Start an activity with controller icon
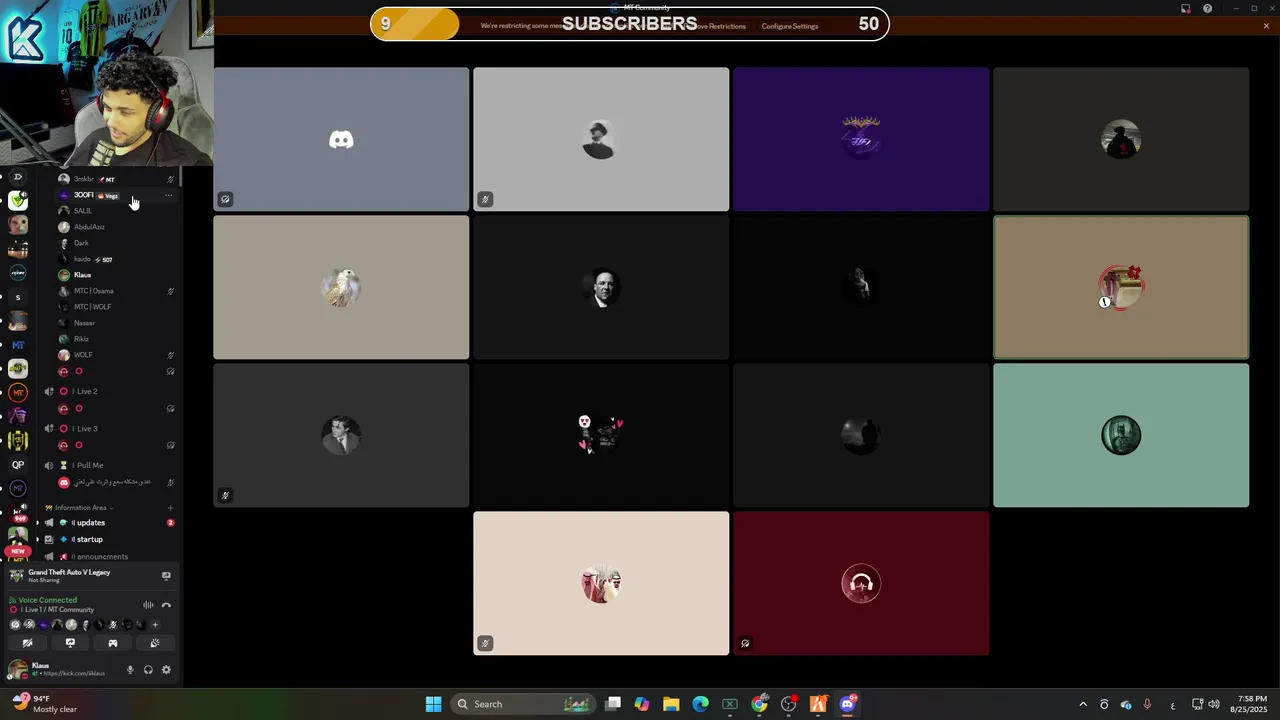1280x720 pixels. click(x=112, y=643)
